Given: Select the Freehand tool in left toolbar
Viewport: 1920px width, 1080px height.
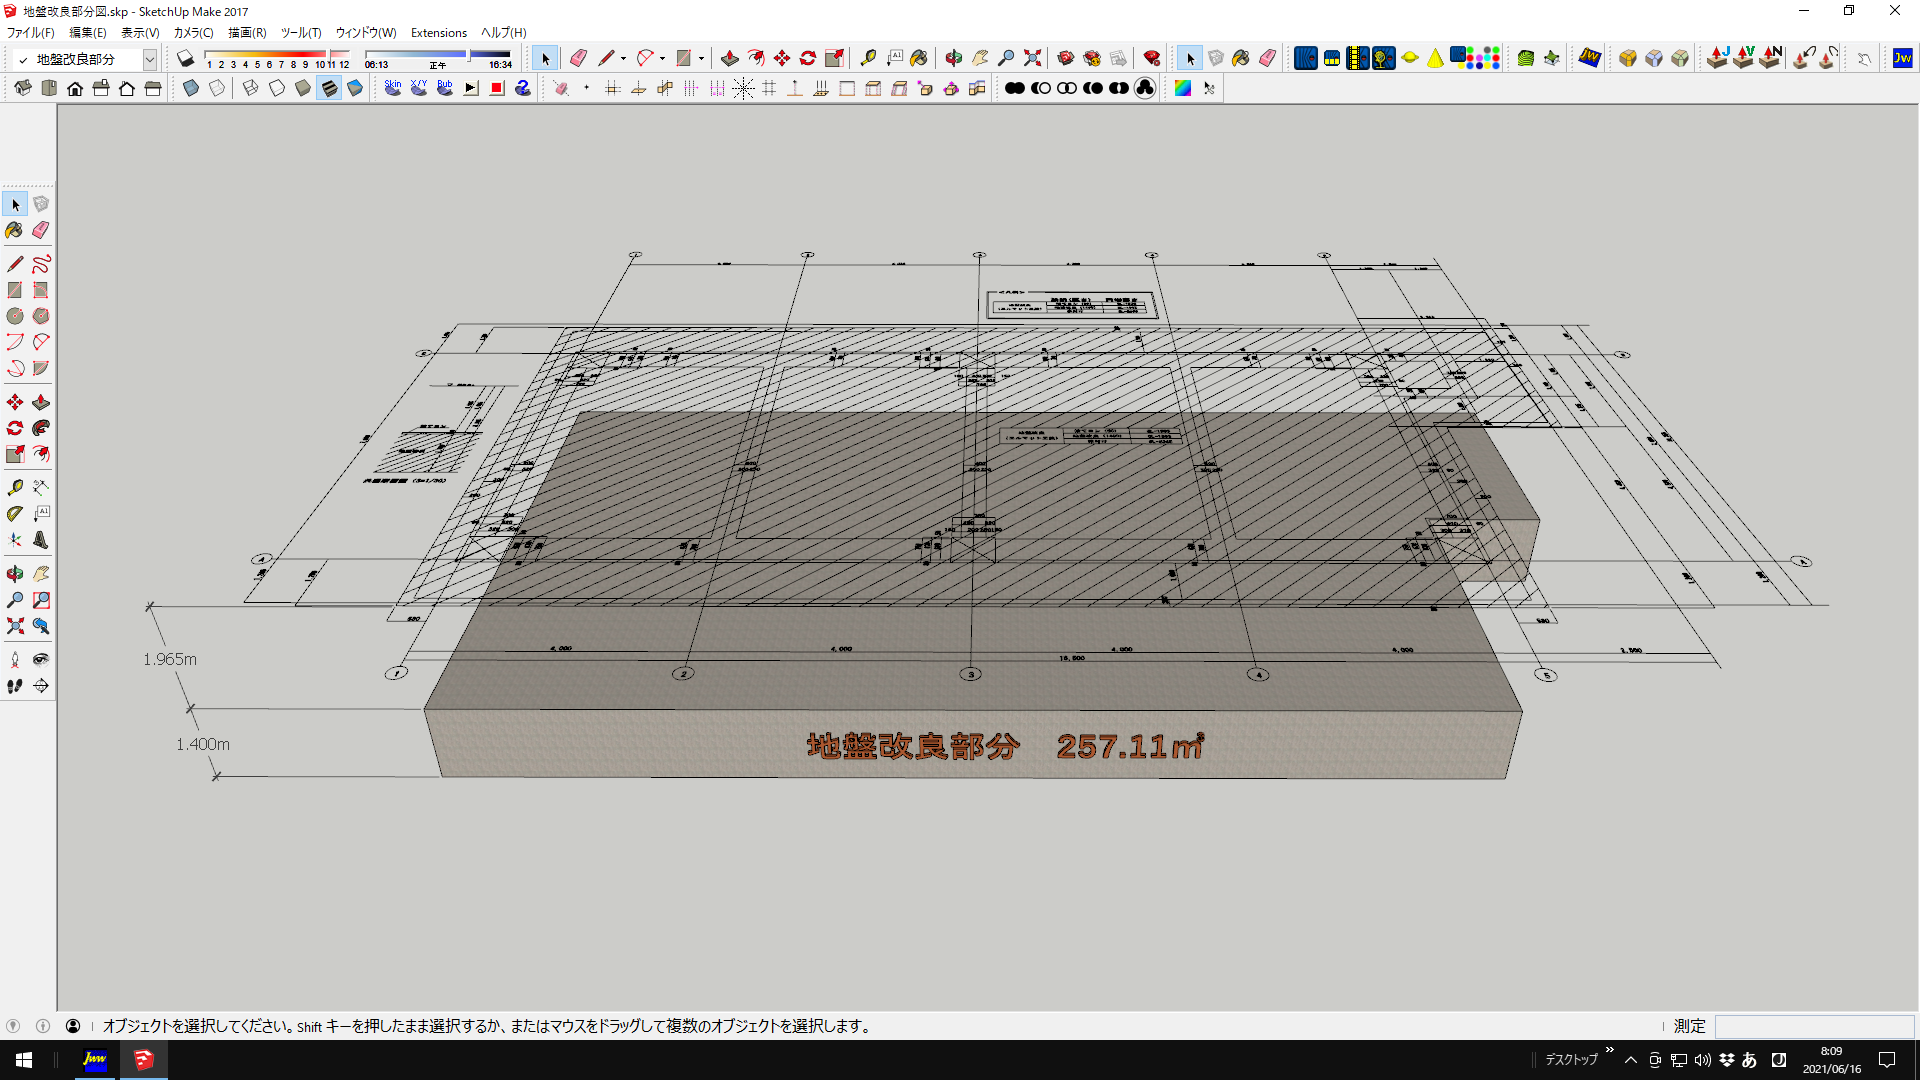Looking at the screenshot, I should point(41,265).
